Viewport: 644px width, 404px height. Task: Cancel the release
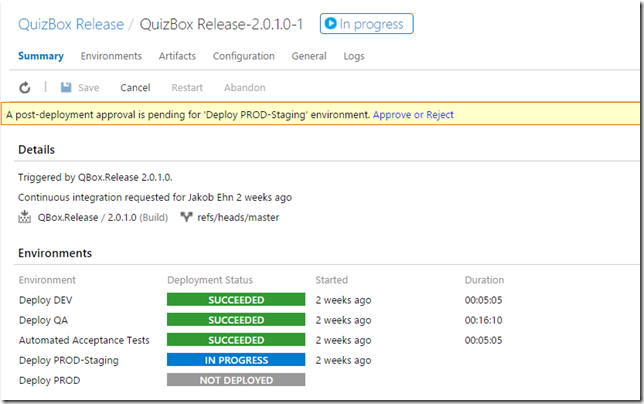pos(135,87)
